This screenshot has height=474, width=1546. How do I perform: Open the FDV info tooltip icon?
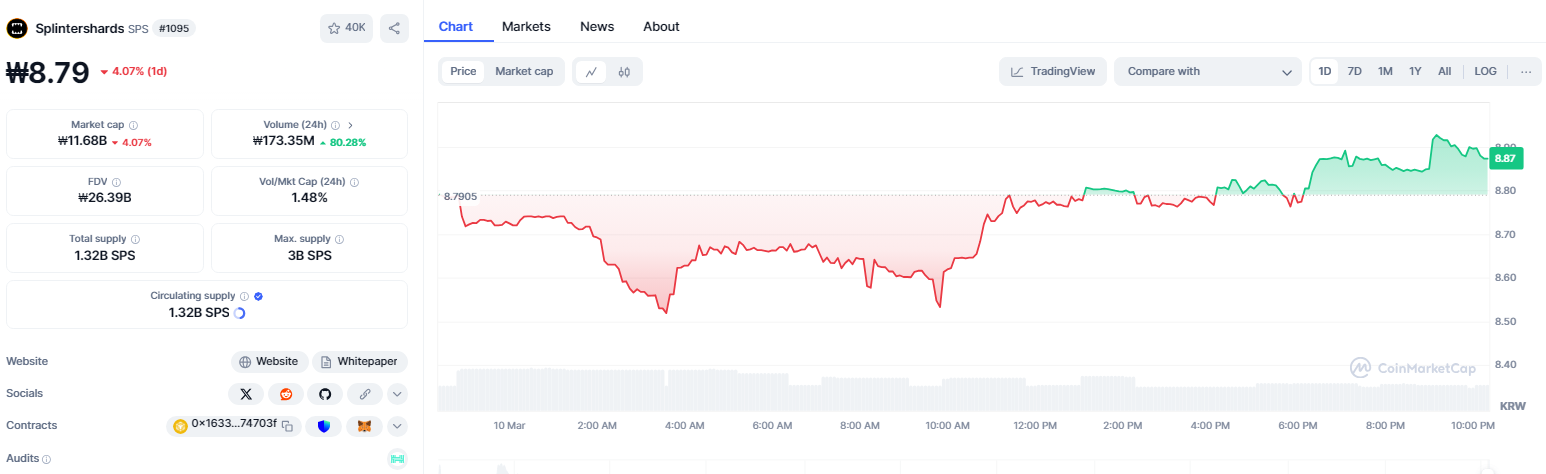point(116,182)
